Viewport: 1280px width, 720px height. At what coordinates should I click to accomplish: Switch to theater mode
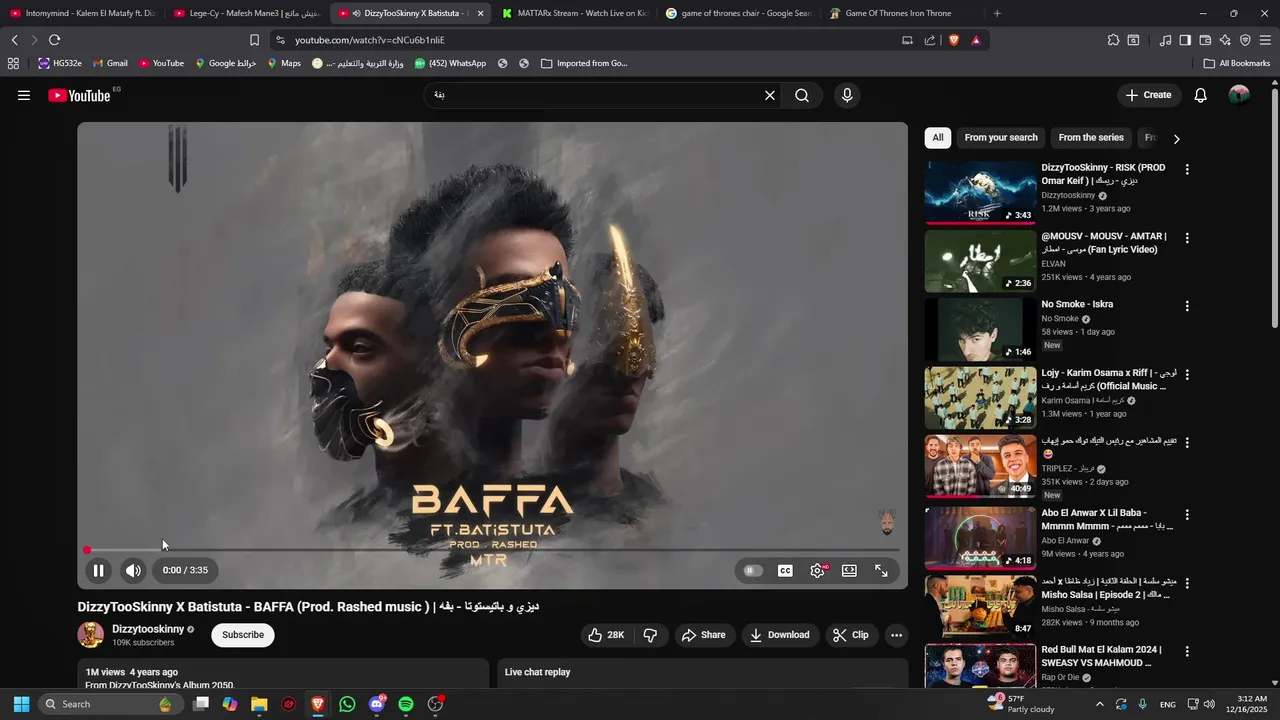pos(849,570)
